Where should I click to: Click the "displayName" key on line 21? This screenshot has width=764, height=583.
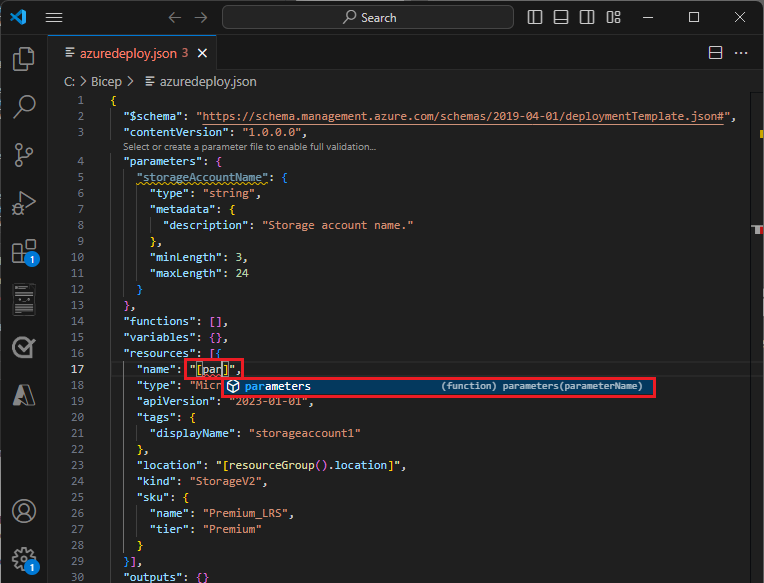[x=192, y=433]
